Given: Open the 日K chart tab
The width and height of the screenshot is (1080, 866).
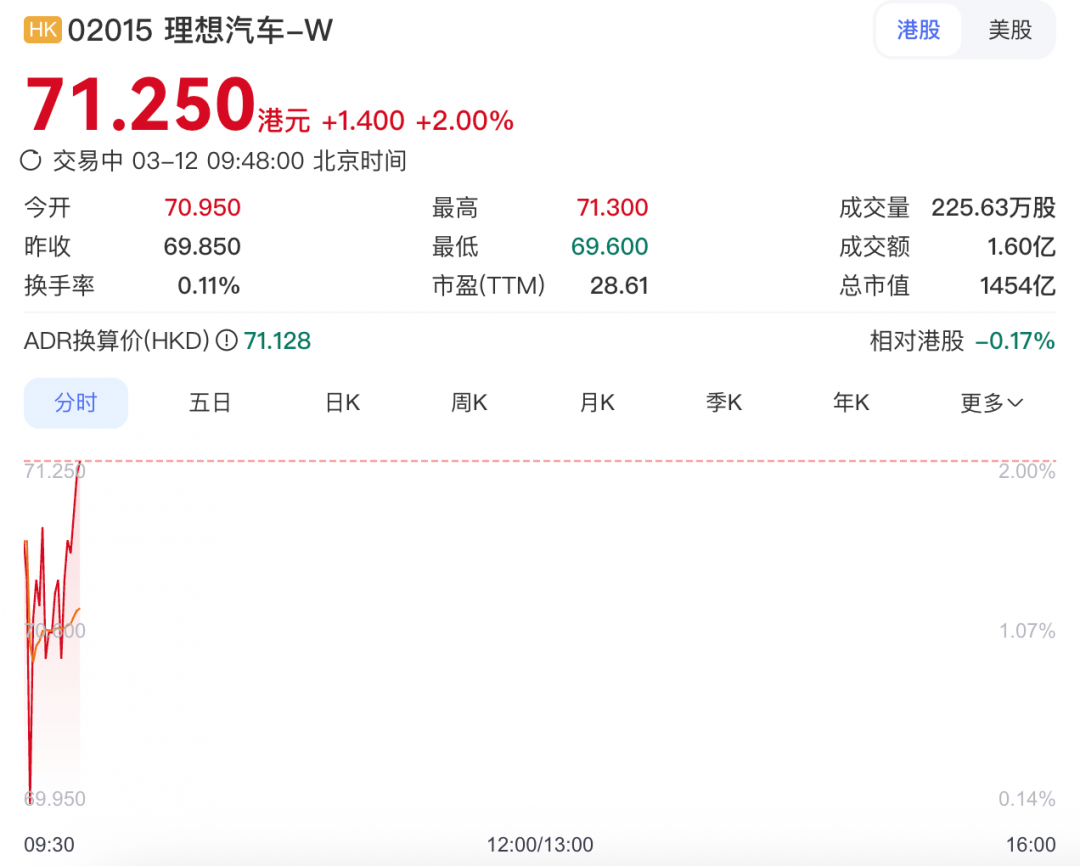Looking at the screenshot, I should pyautogui.click(x=342, y=402).
